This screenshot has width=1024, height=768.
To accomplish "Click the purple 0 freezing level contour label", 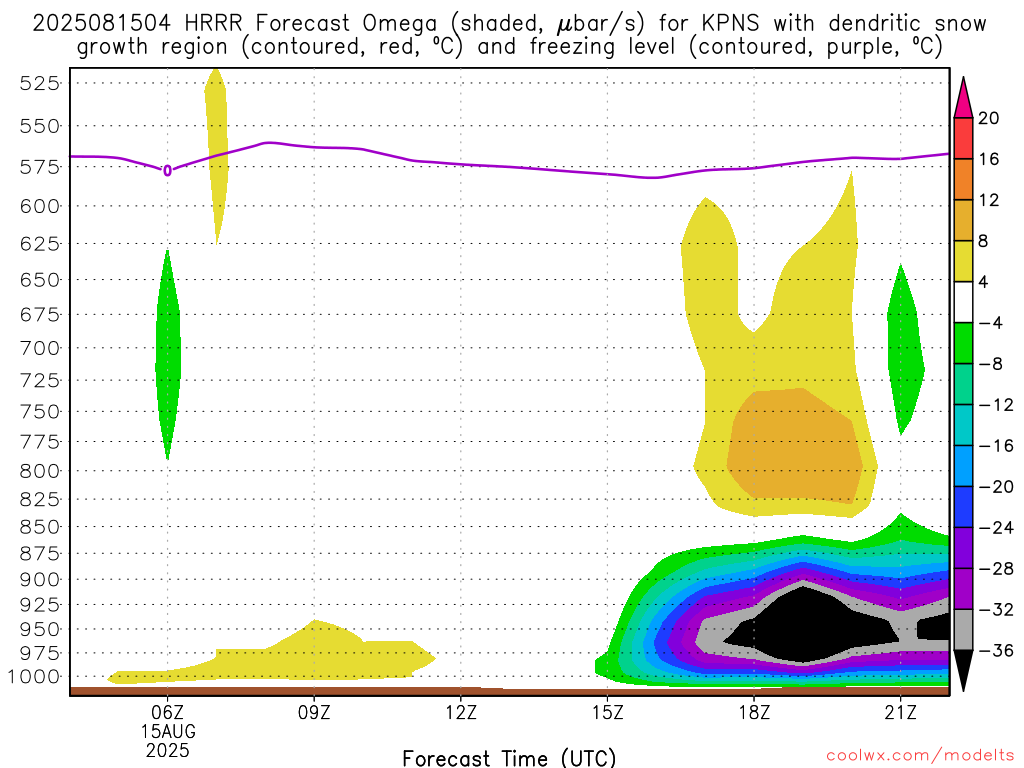I will 168,170.
